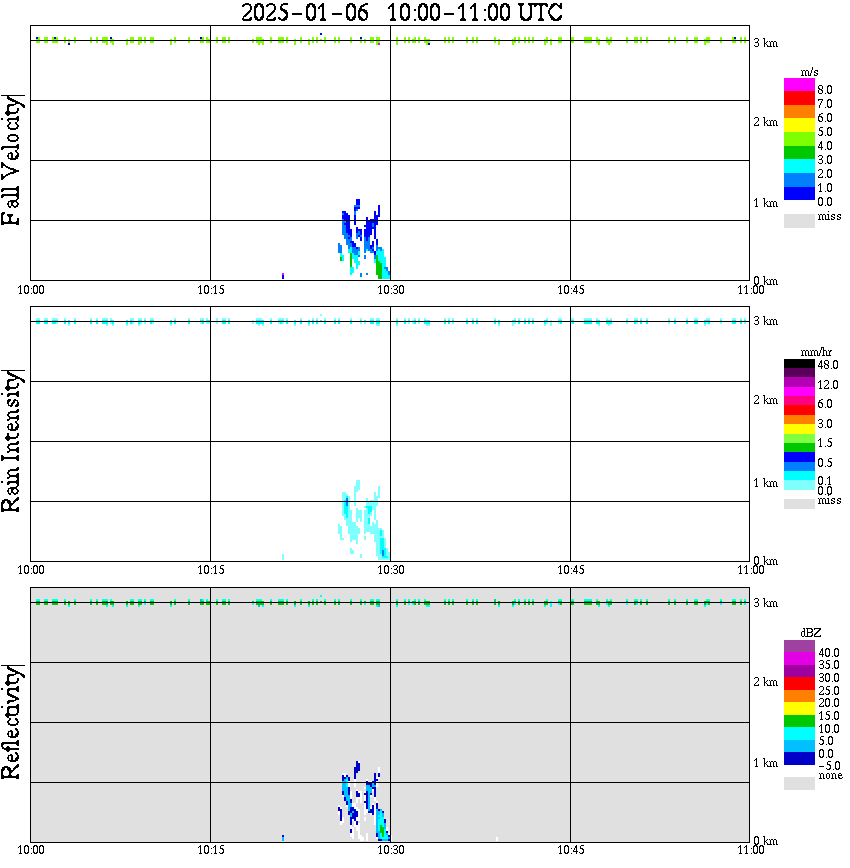Screen dimensions: 850x868
Task: Pick the yellow swatch in the dBZ legend
Action: [x=799, y=709]
